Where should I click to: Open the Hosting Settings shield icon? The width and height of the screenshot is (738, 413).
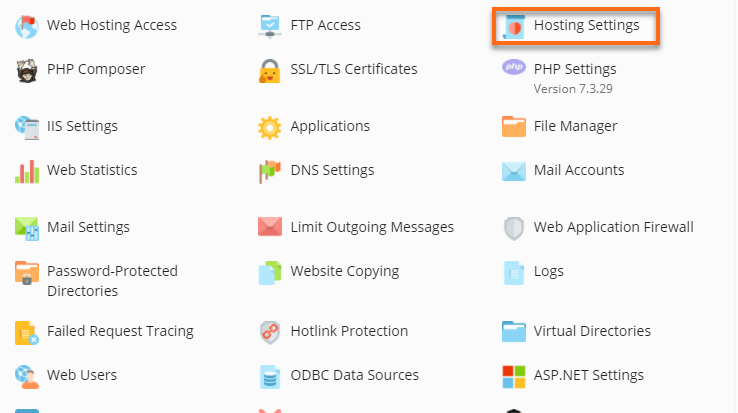coord(513,26)
